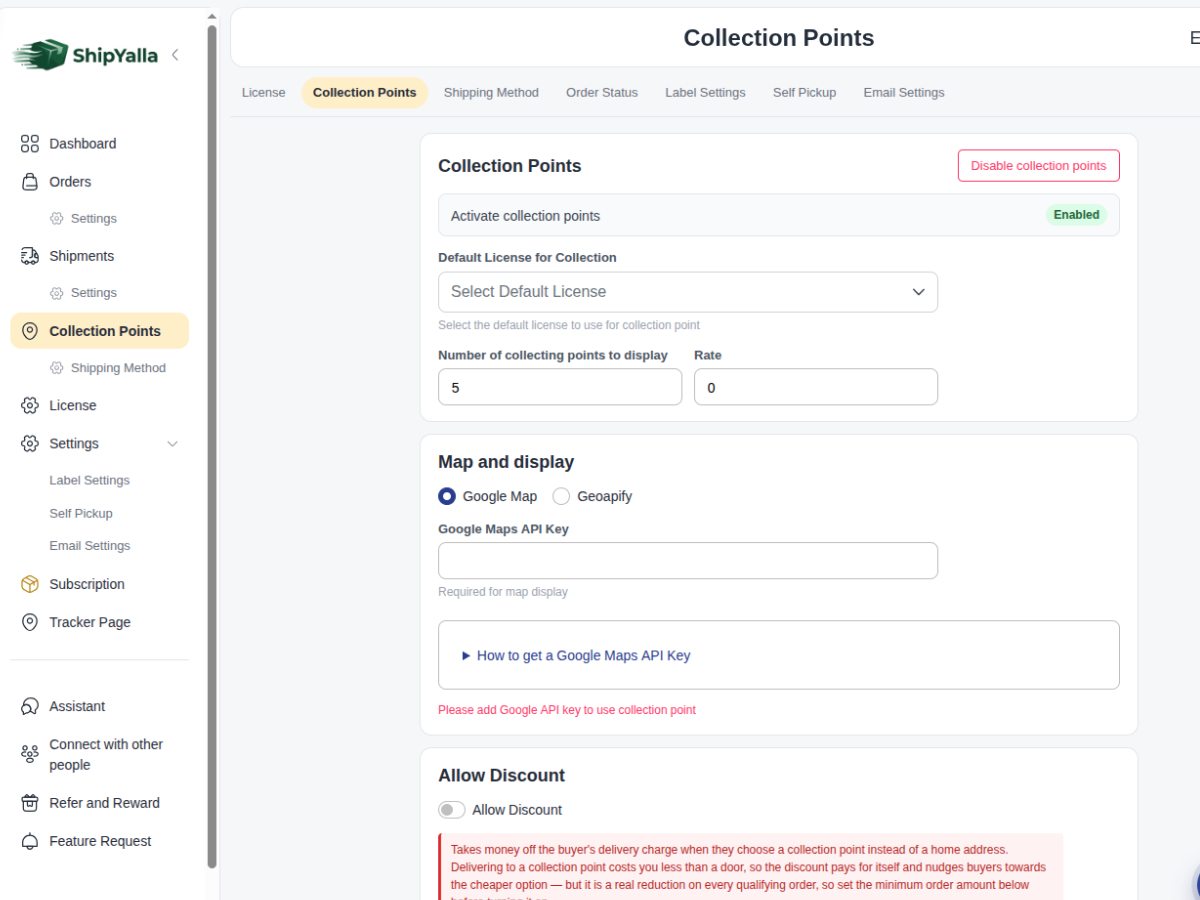The image size is (1200, 900).
Task: Switch to the Shipping Method tab
Action: click(491, 93)
